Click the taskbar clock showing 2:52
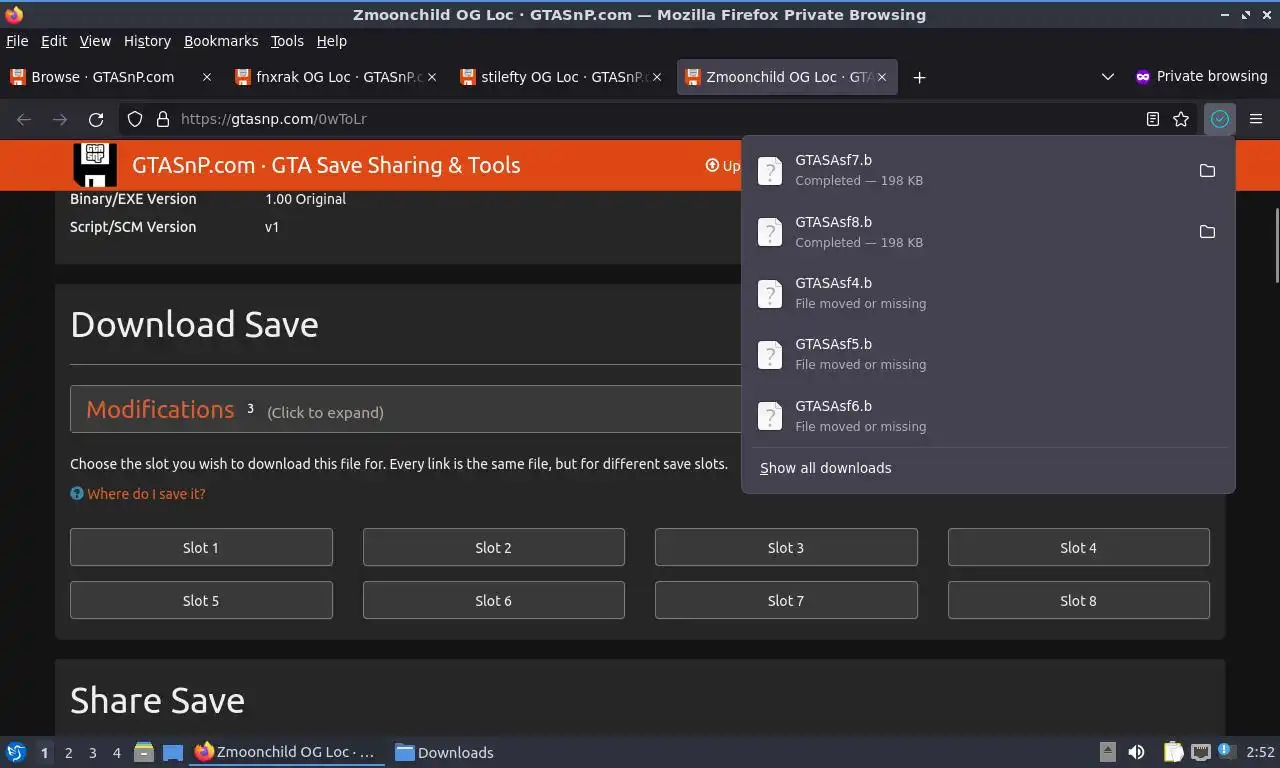 (1260, 752)
